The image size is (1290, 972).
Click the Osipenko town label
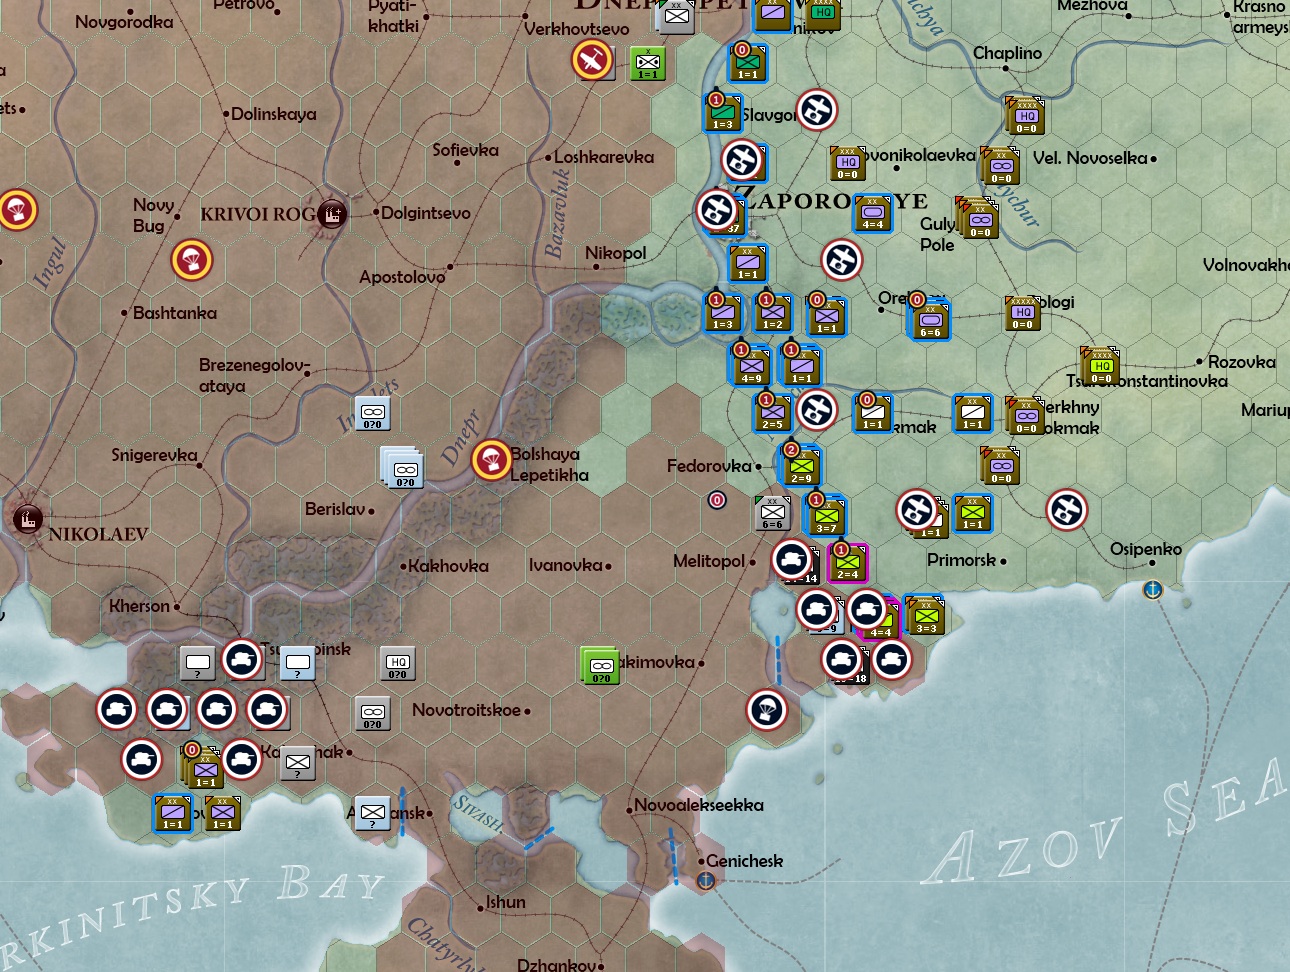point(1145,550)
